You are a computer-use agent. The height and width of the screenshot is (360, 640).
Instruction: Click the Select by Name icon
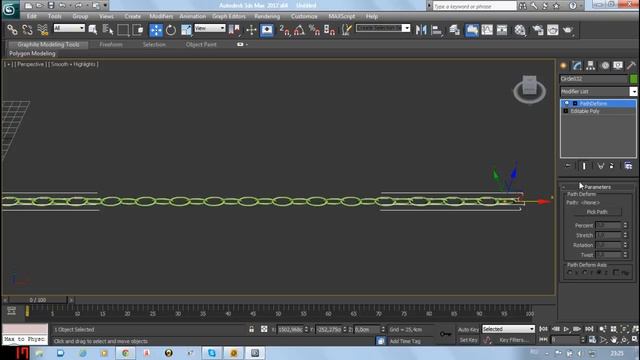(93, 30)
